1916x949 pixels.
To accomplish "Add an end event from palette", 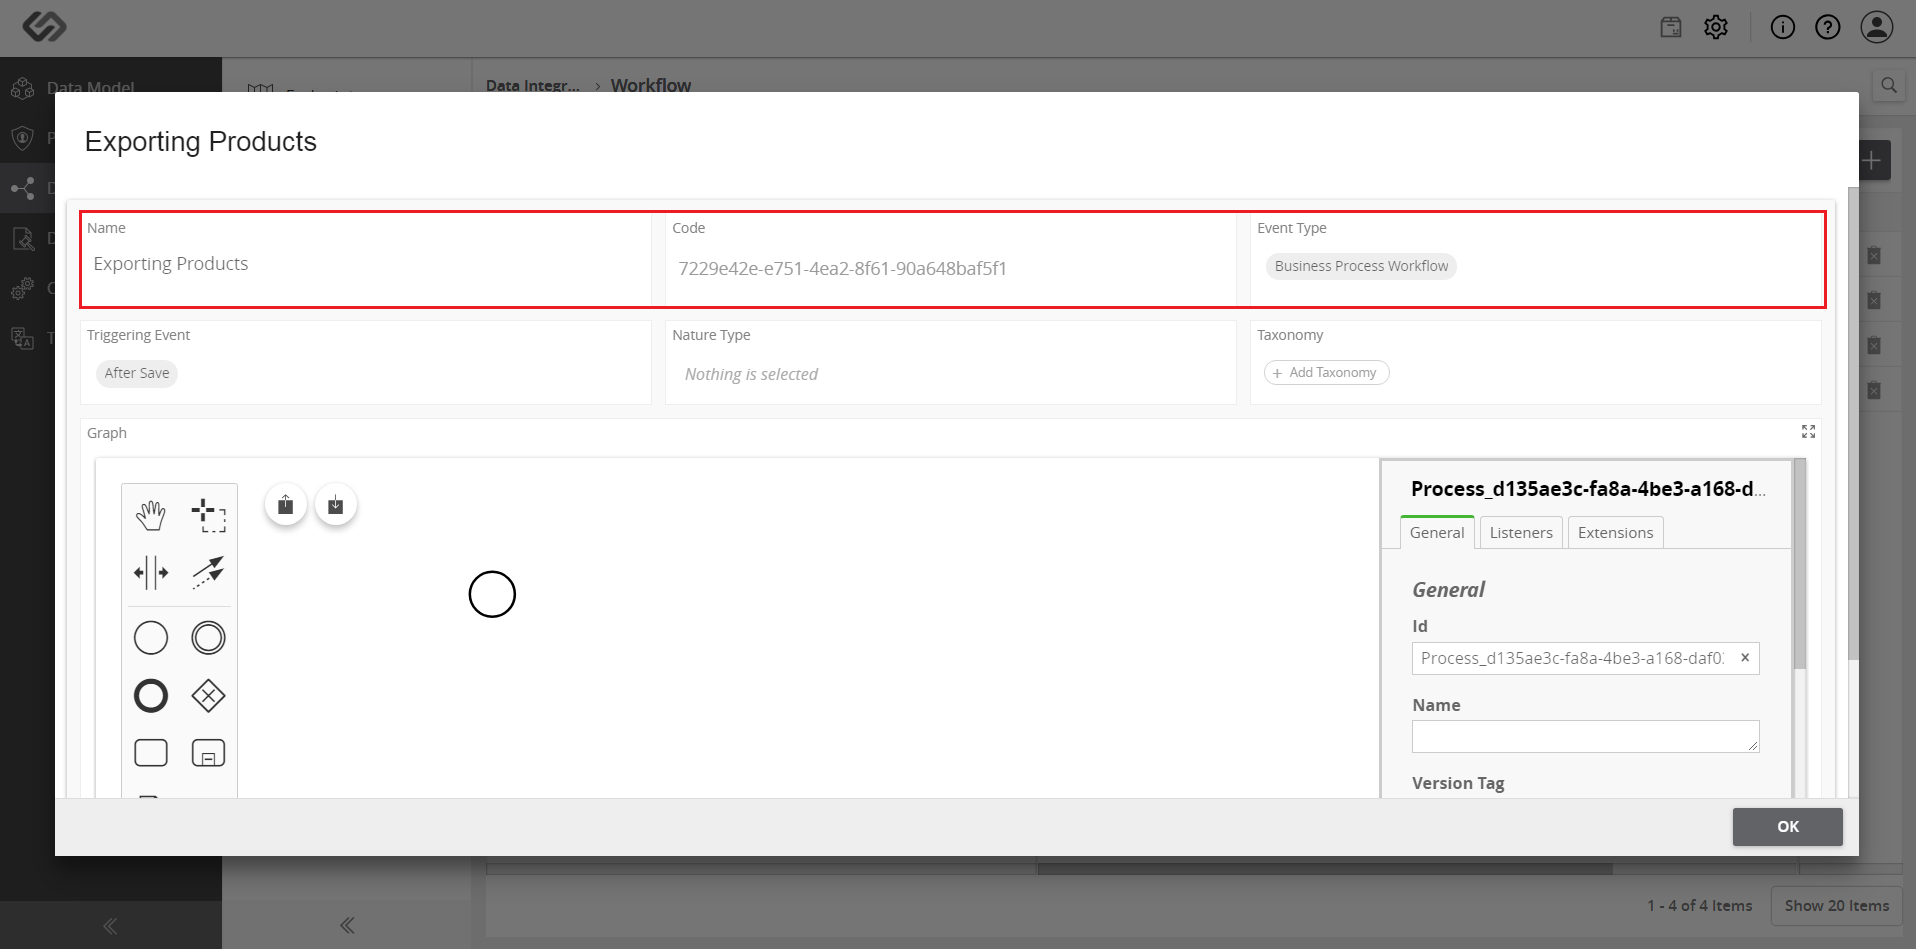I will click(151, 696).
